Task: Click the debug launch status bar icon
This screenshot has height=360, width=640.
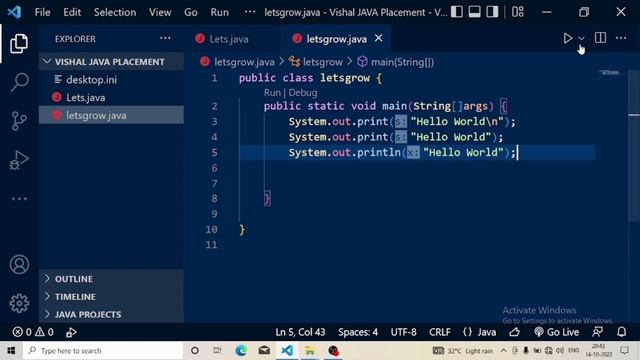Action: click(x=71, y=332)
